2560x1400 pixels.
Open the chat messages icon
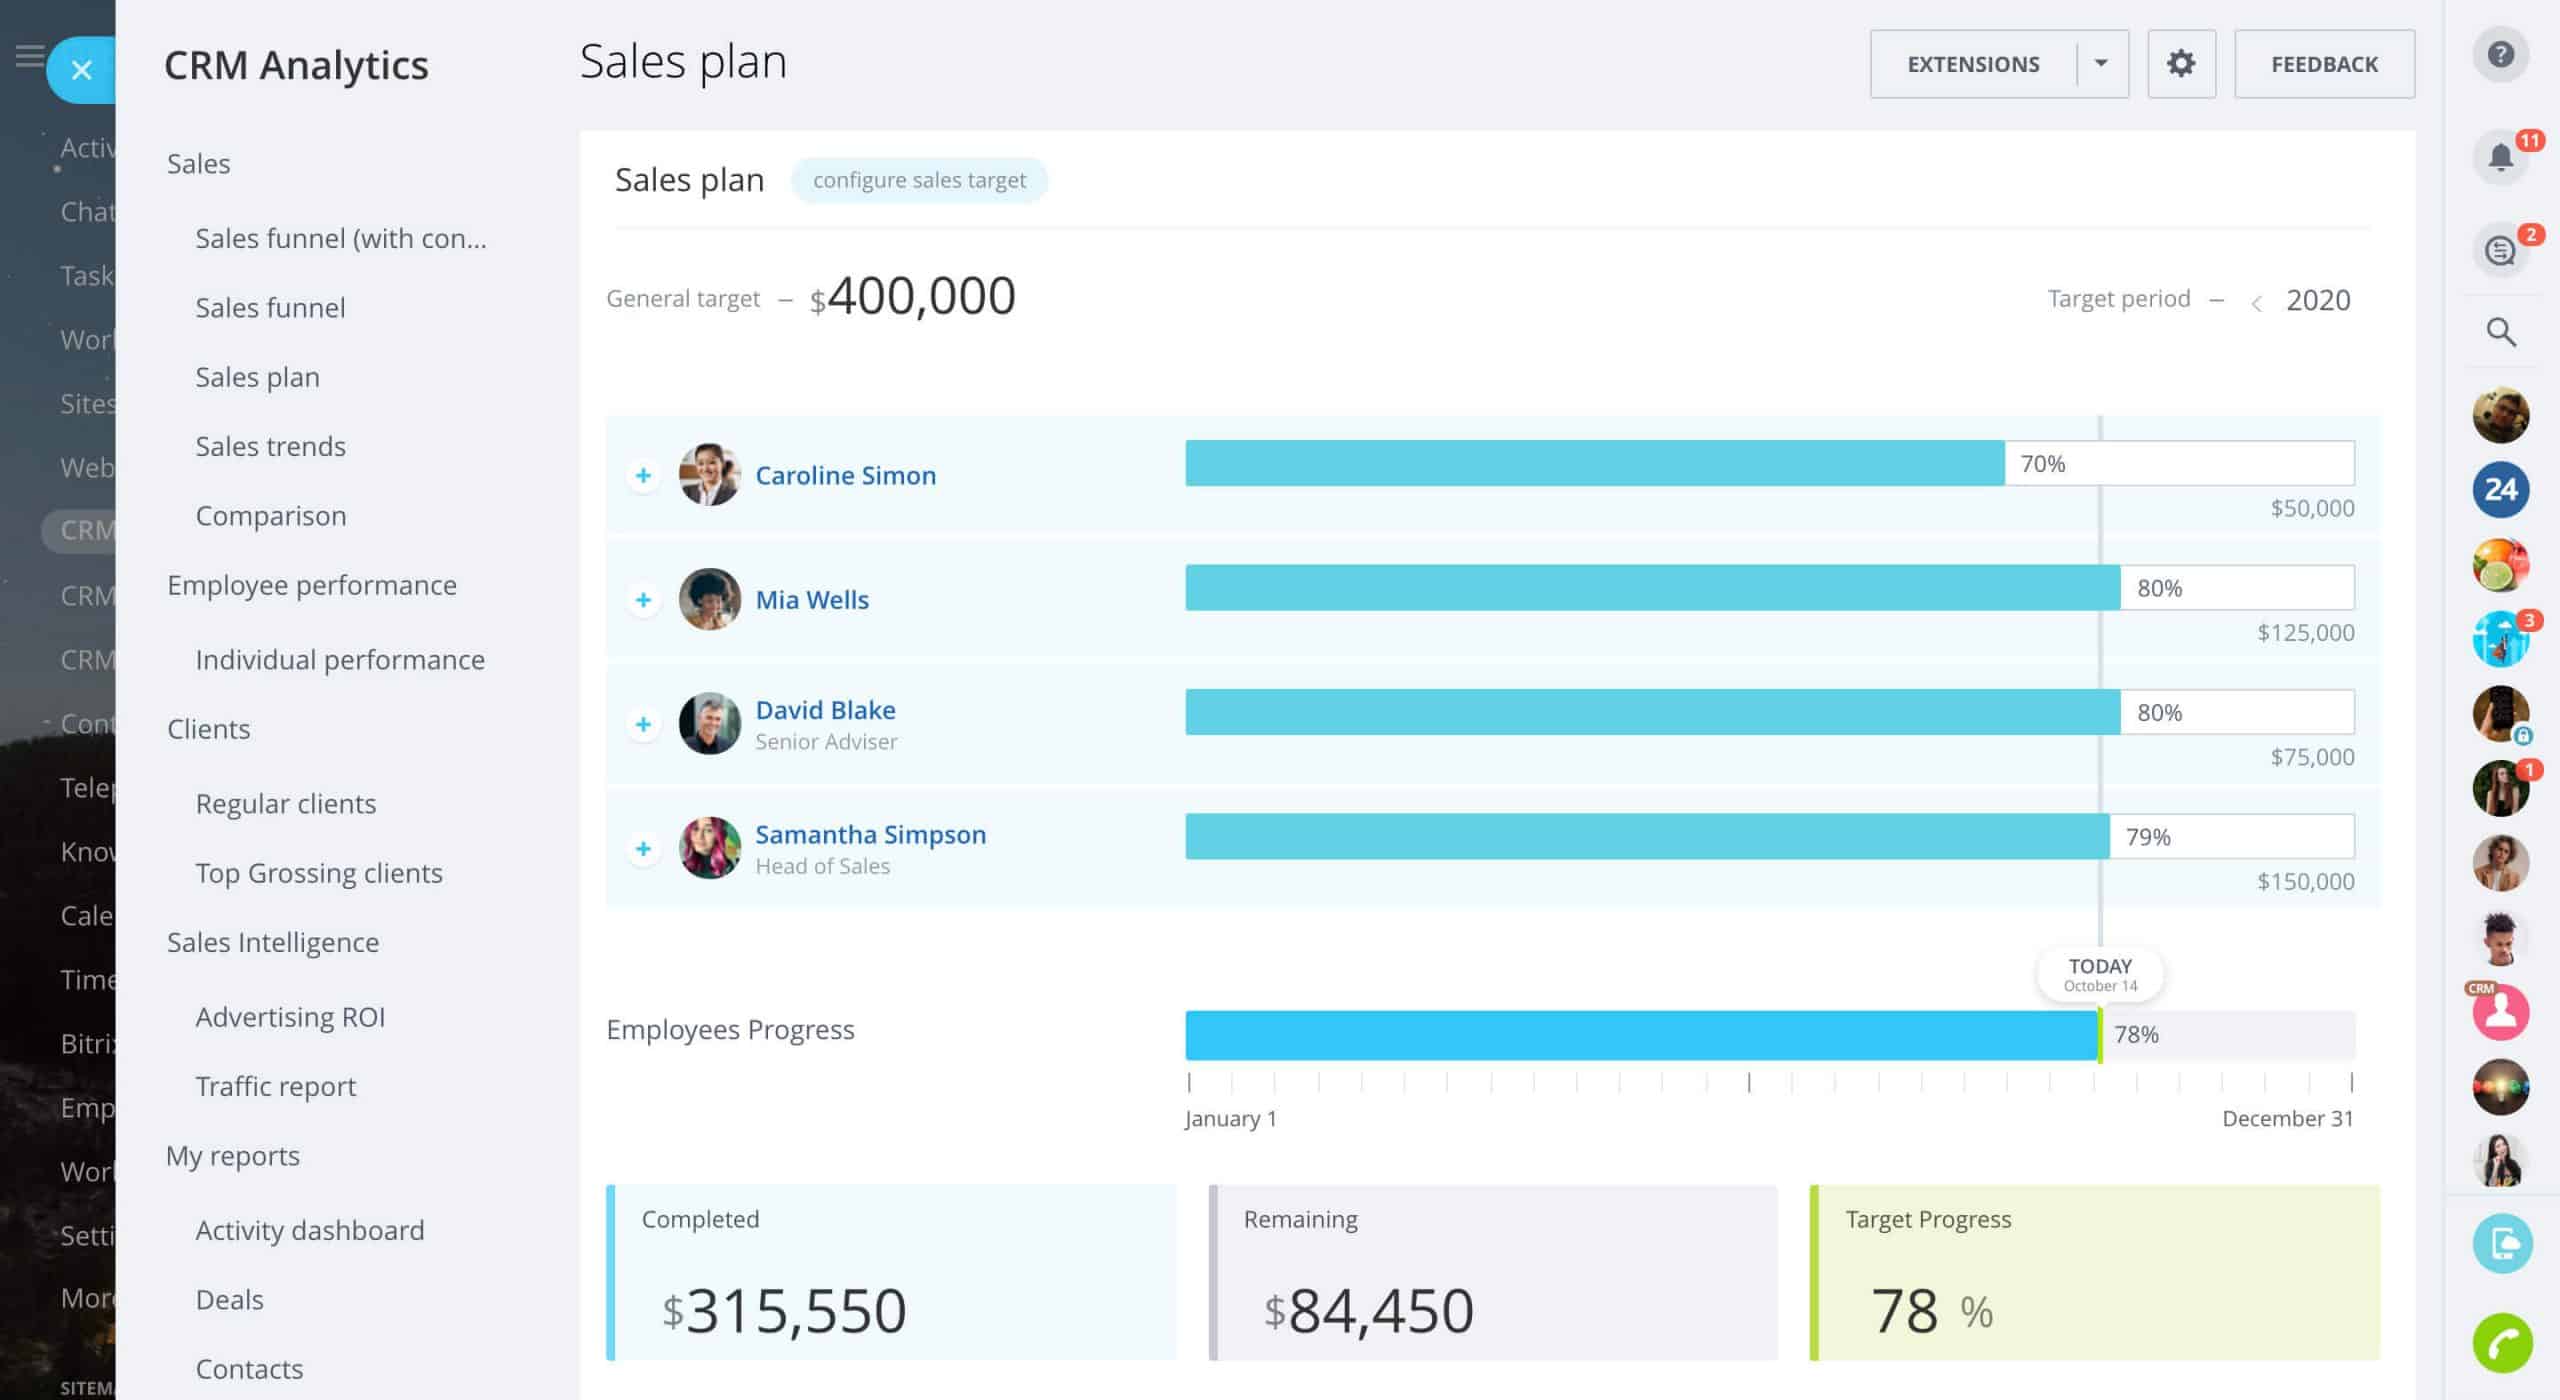click(2500, 250)
